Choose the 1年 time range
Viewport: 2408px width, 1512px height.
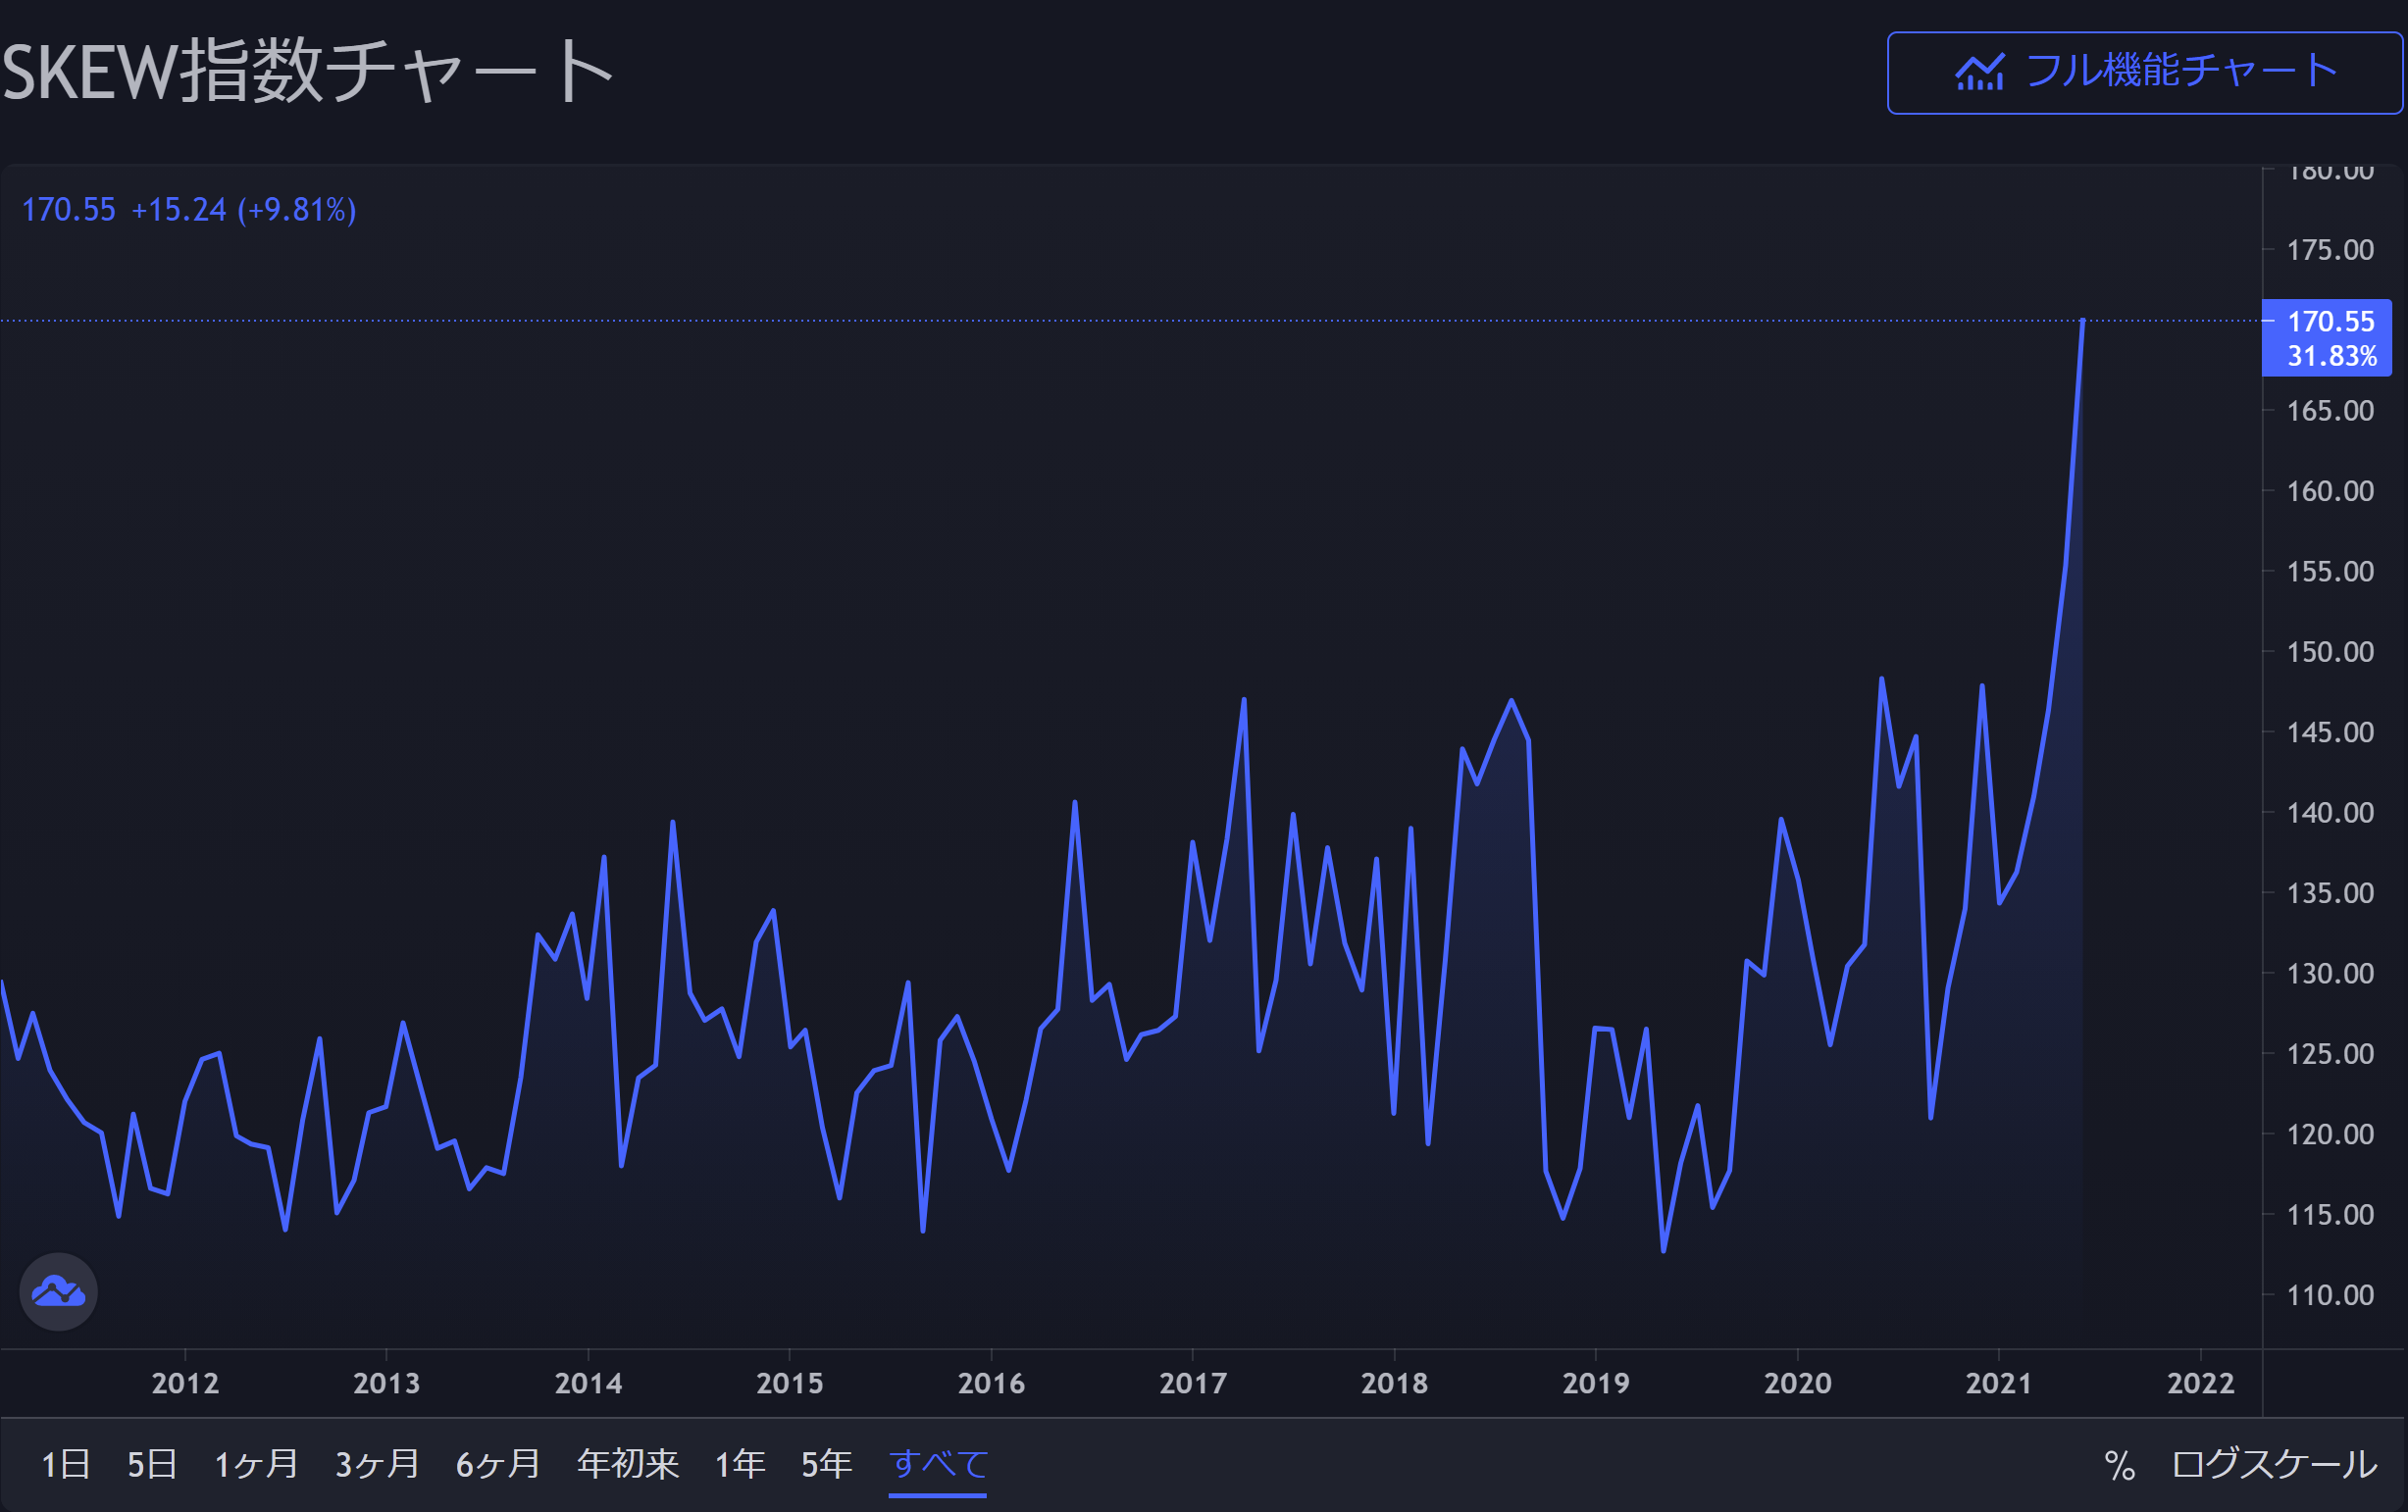740,1464
